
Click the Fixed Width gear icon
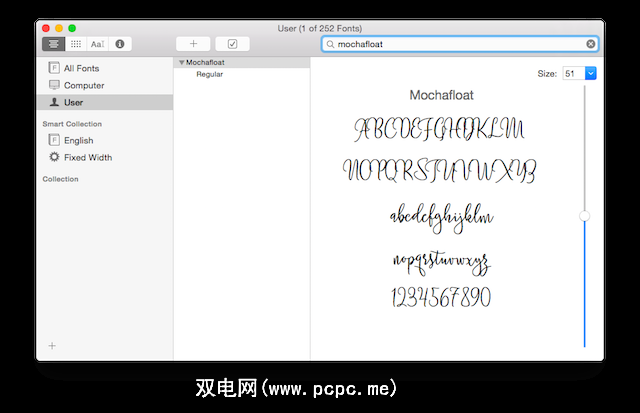(54, 157)
